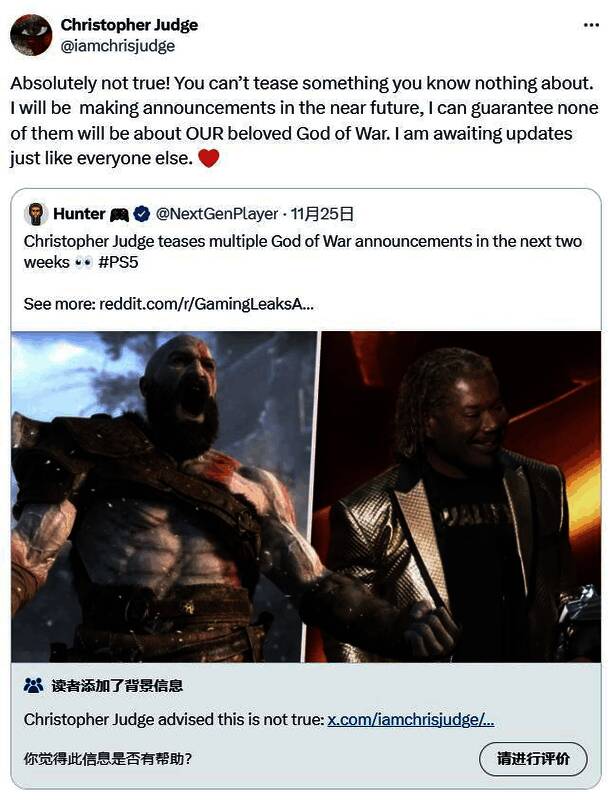The width and height of the screenshot is (615, 800).
Task: Open the three-dot more options menu
Action: (x=591, y=25)
